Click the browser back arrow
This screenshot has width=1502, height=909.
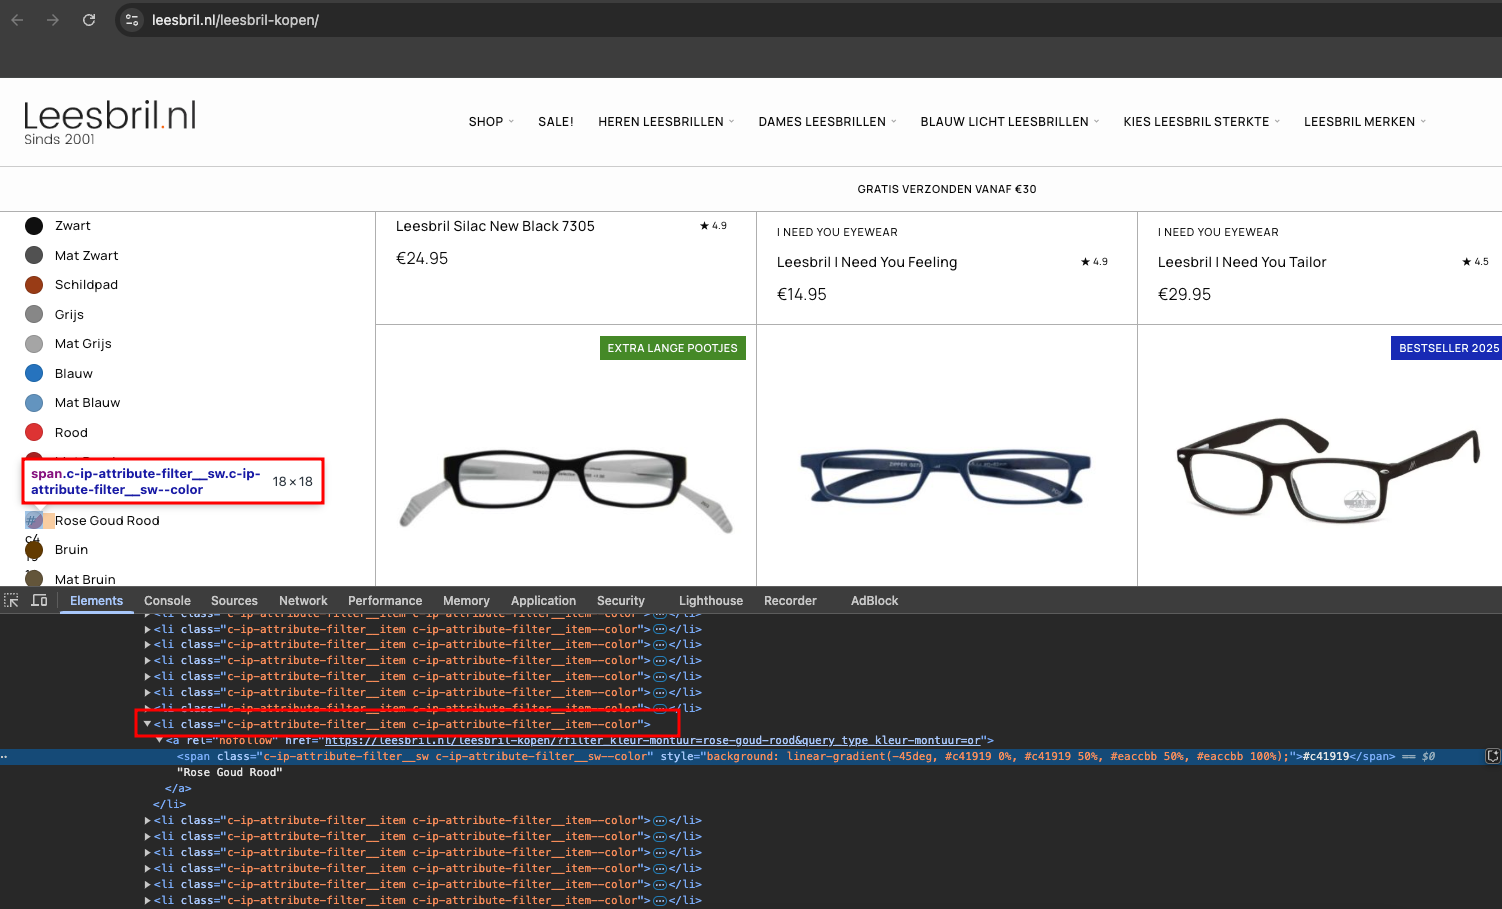[x=17, y=20]
